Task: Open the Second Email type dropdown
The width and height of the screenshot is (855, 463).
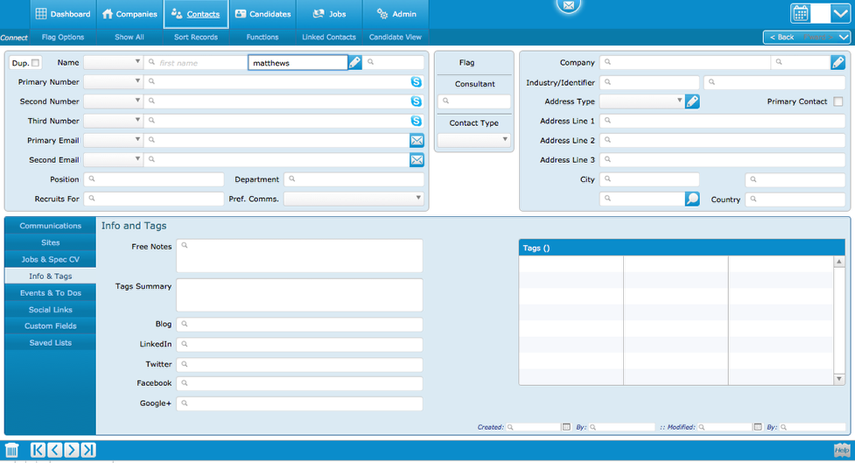Action: [113, 160]
